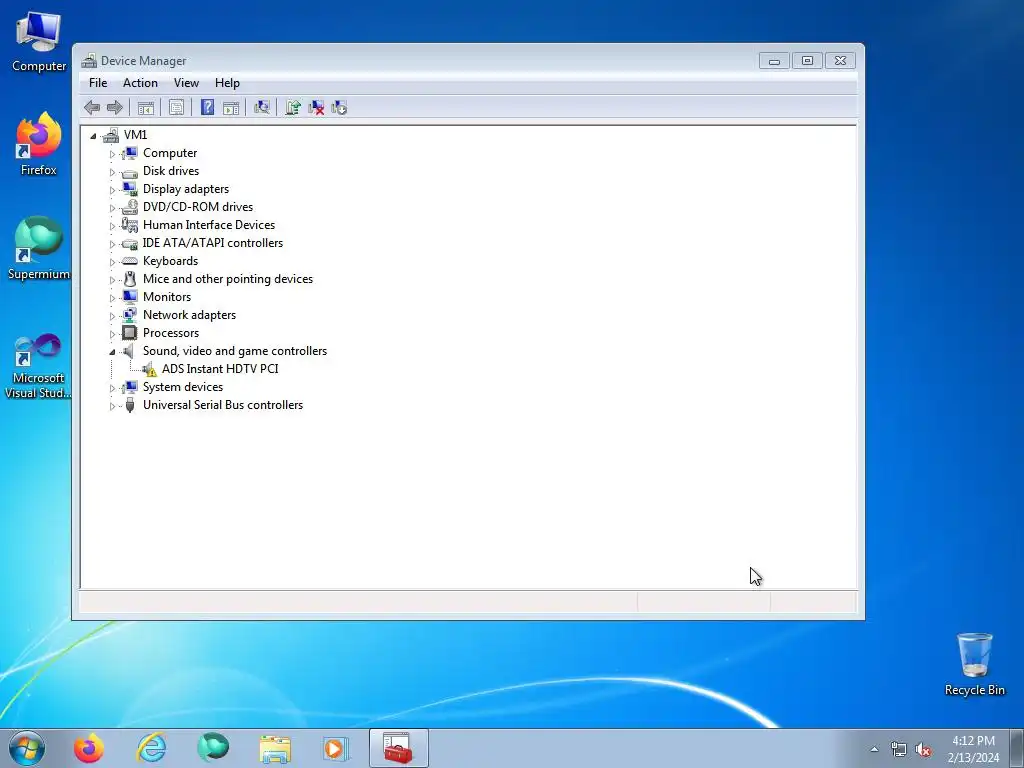Open the Help menu
The image size is (1024, 768).
click(x=227, y=83)
